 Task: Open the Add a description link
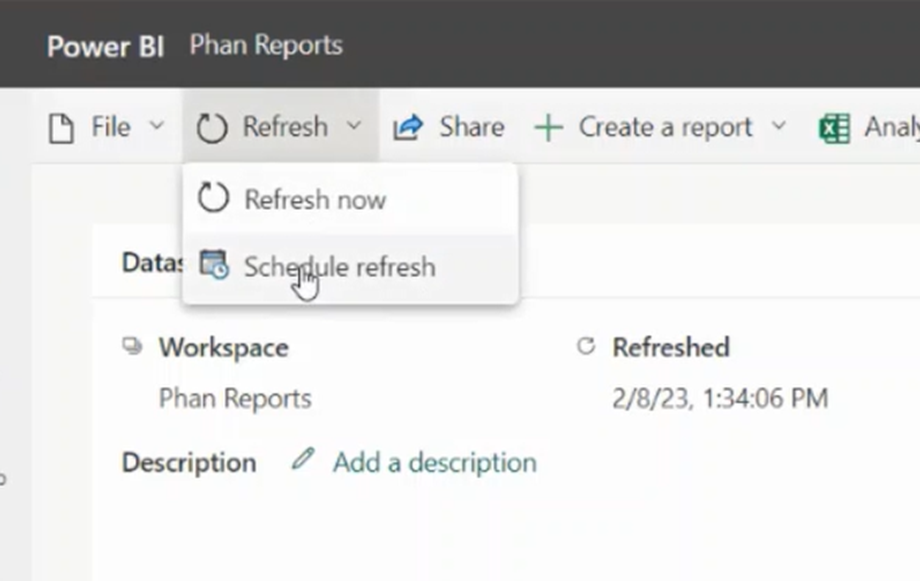[435, 462]
